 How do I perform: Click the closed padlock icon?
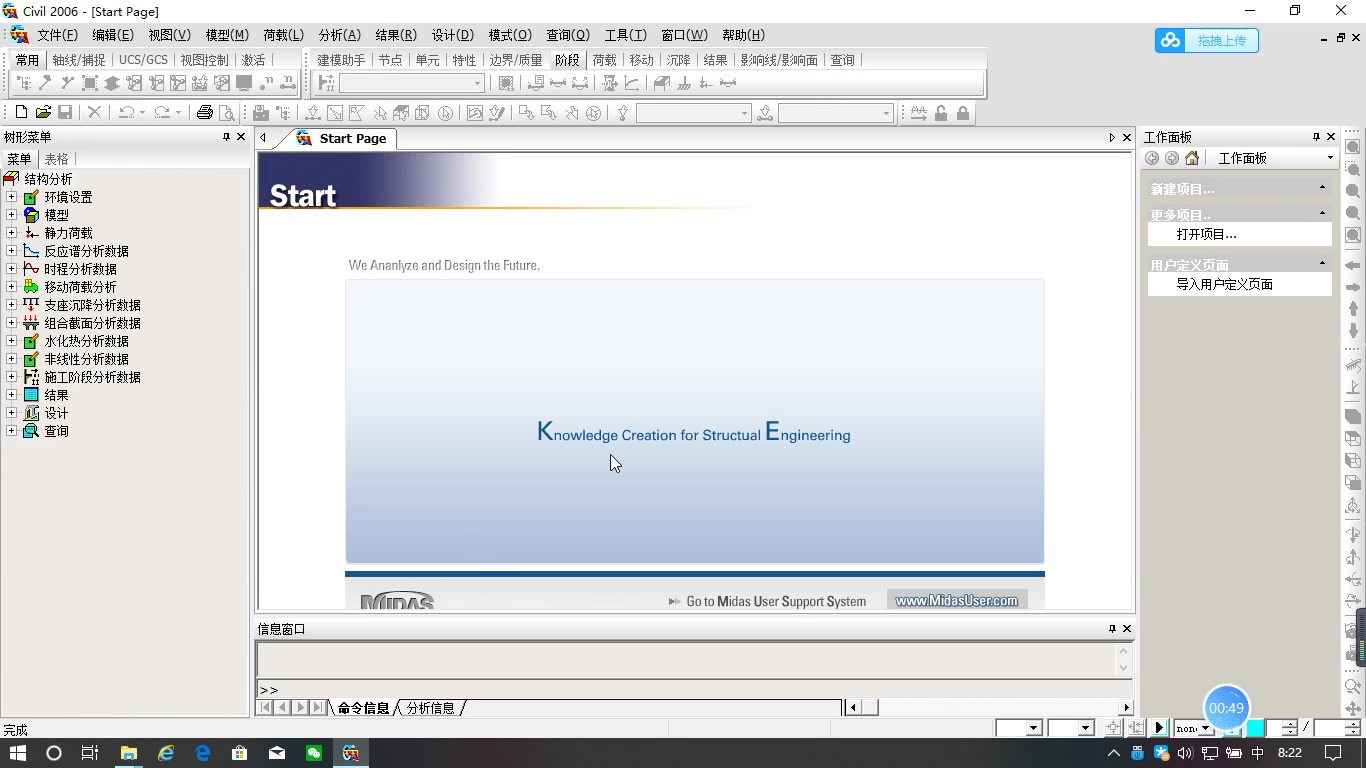(x=963, y=113)
